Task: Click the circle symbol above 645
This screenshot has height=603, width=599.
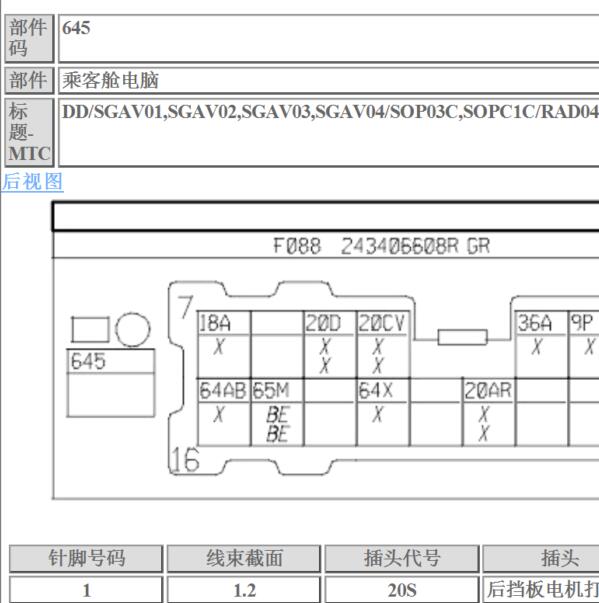Action: click(133, 330)
